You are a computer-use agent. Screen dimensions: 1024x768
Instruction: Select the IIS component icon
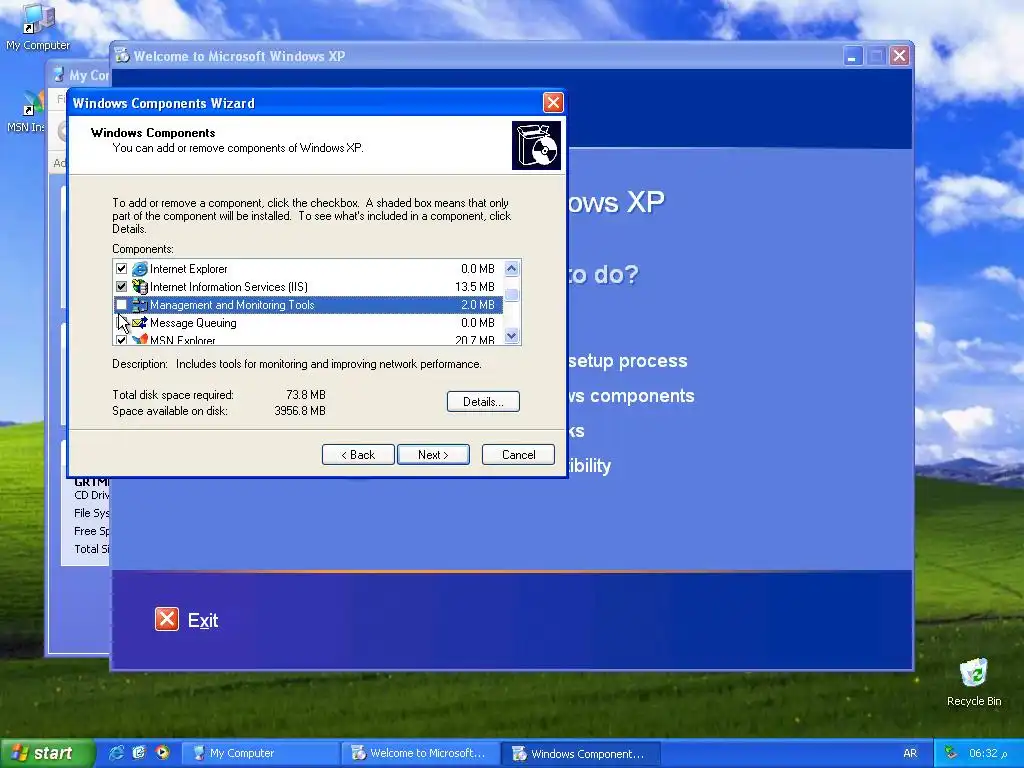click(140, 287)
